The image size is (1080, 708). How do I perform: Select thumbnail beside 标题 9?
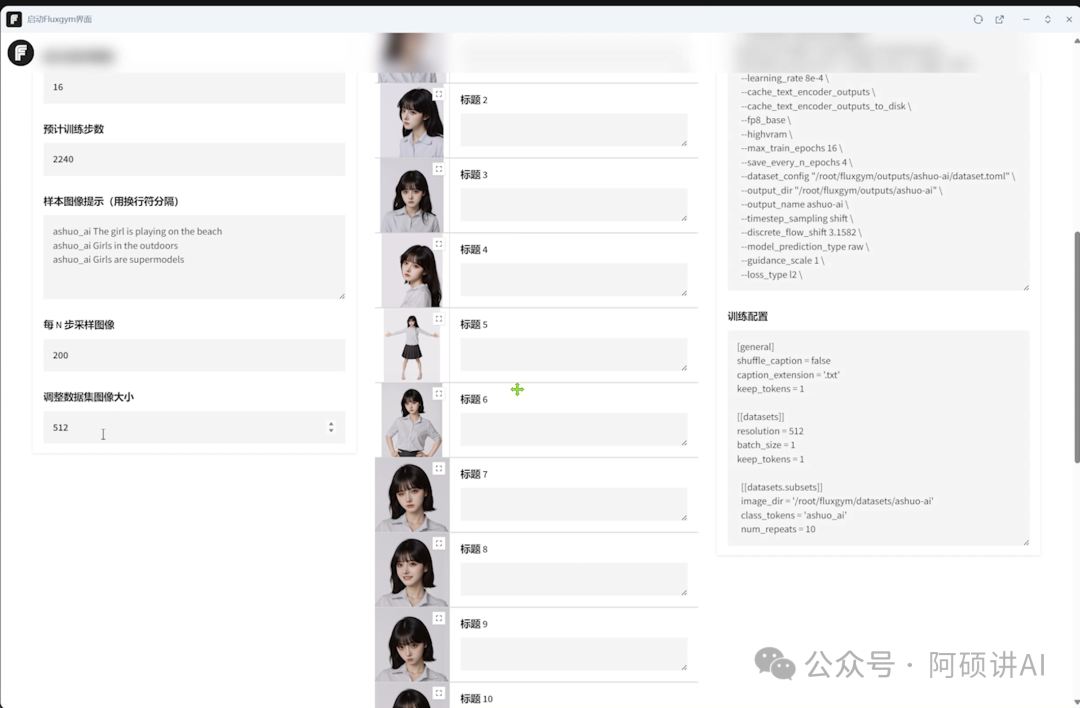(x=412, y=645)
